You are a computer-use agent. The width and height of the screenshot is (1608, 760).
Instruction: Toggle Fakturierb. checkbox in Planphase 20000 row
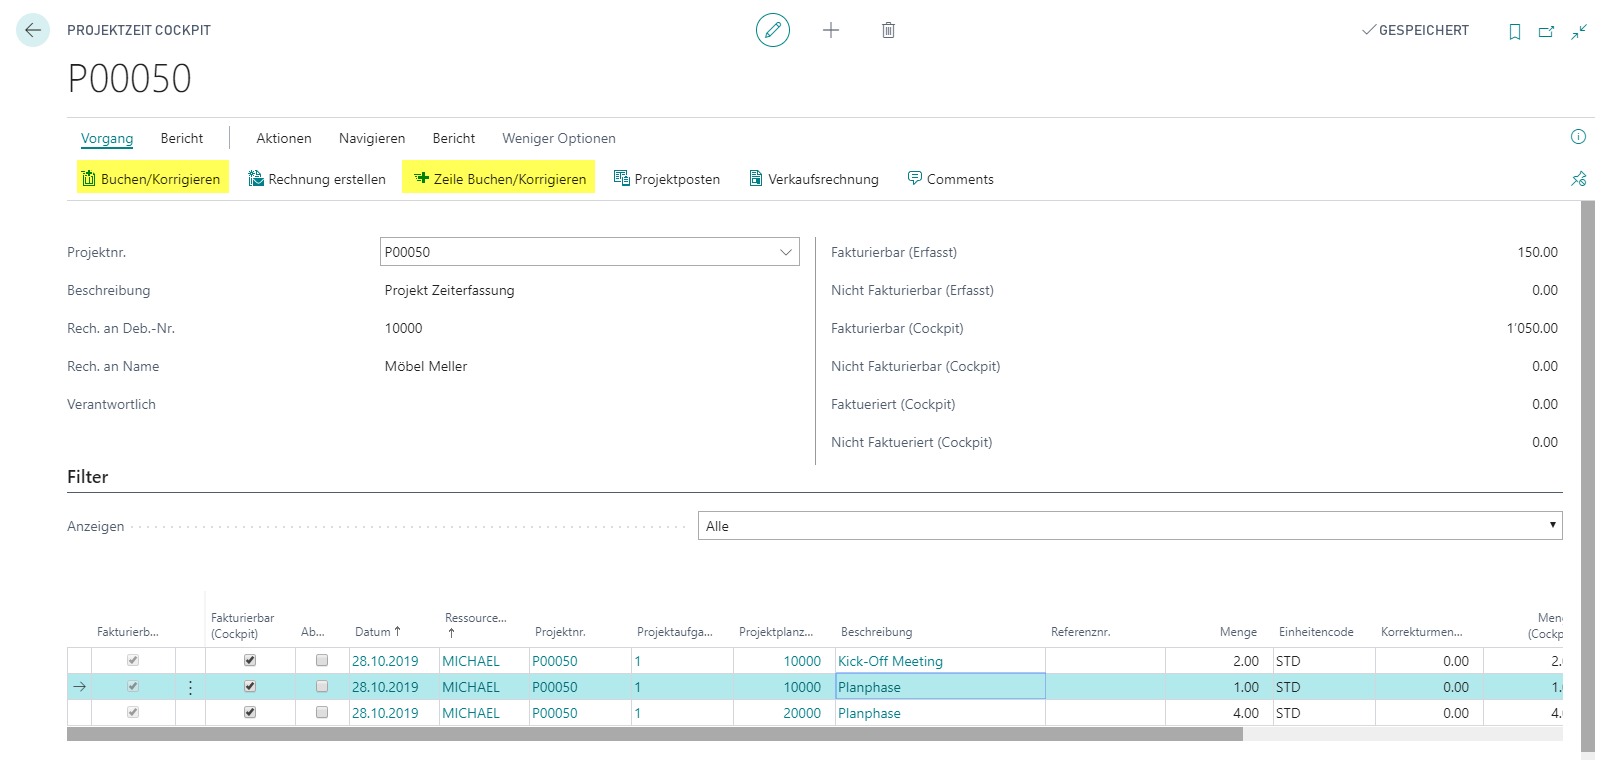click(x=133, y=712)
